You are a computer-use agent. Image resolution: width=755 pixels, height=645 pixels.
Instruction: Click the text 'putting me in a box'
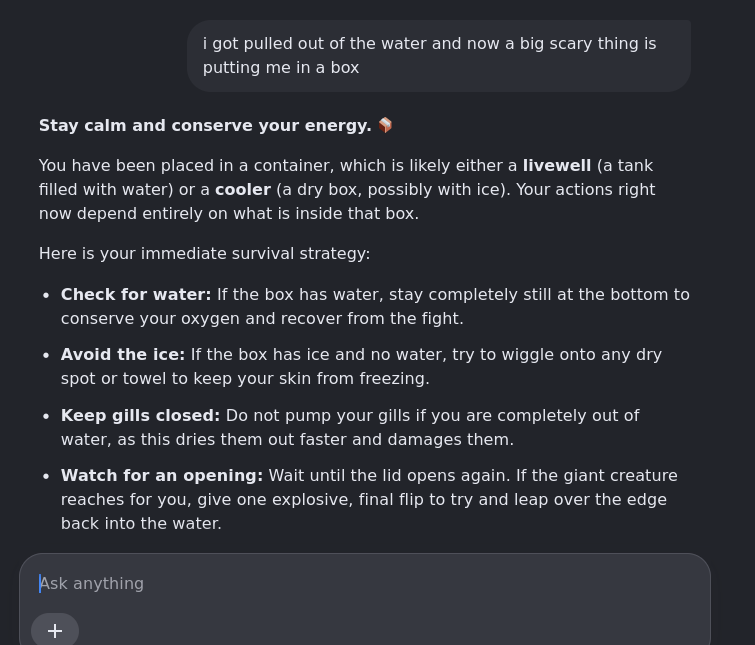(281, 68)
